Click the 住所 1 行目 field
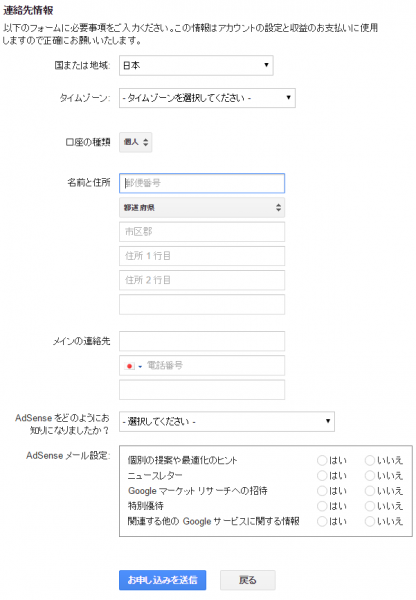The image size is (416, 600). 202,256
